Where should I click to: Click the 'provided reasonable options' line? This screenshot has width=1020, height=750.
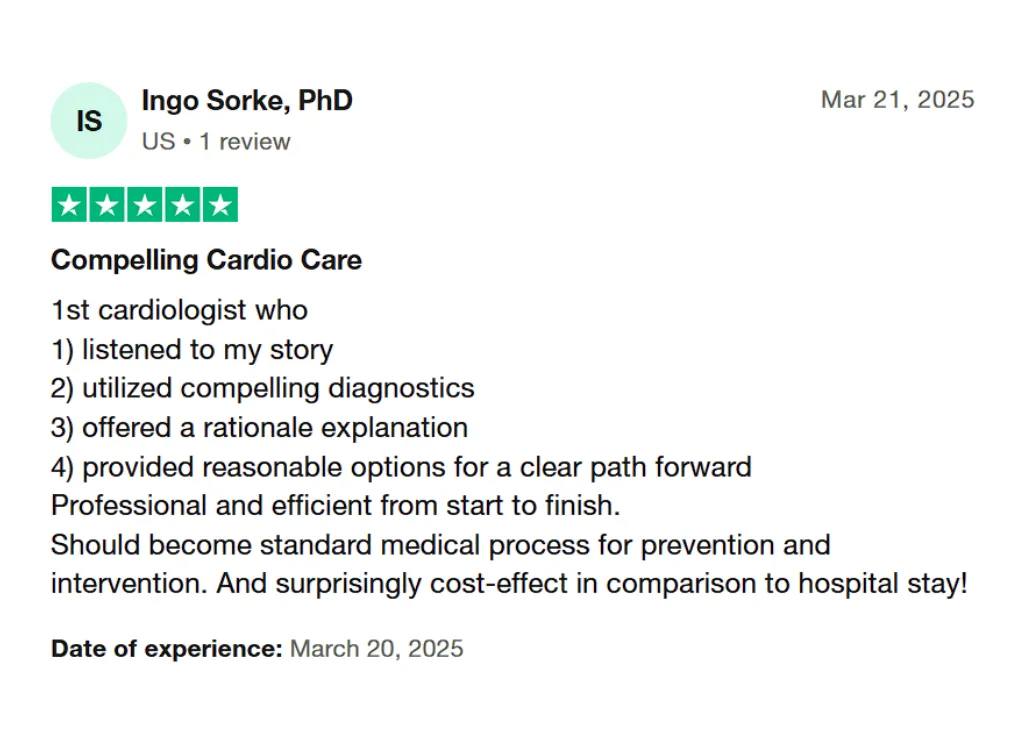[401, 467]
